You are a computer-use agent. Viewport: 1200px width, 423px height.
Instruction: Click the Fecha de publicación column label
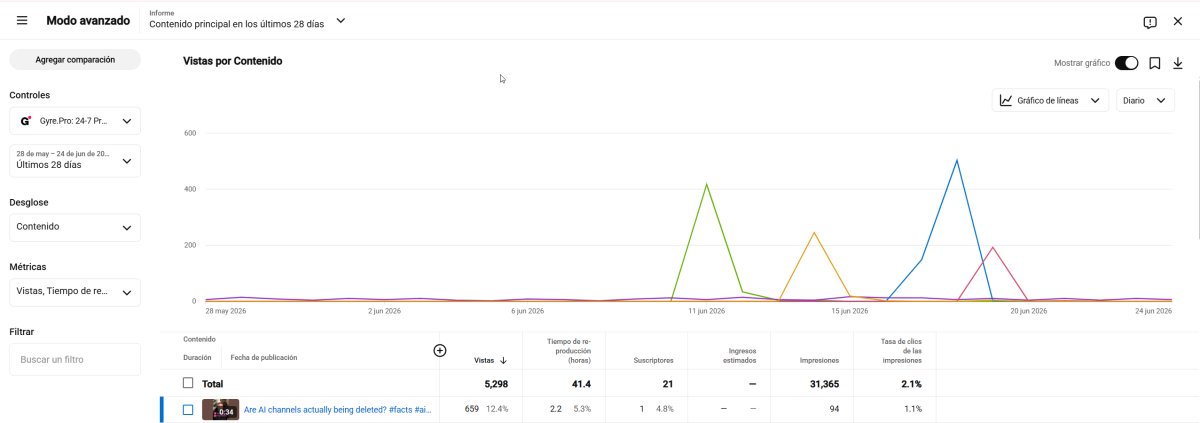click(x=263, y=357)
